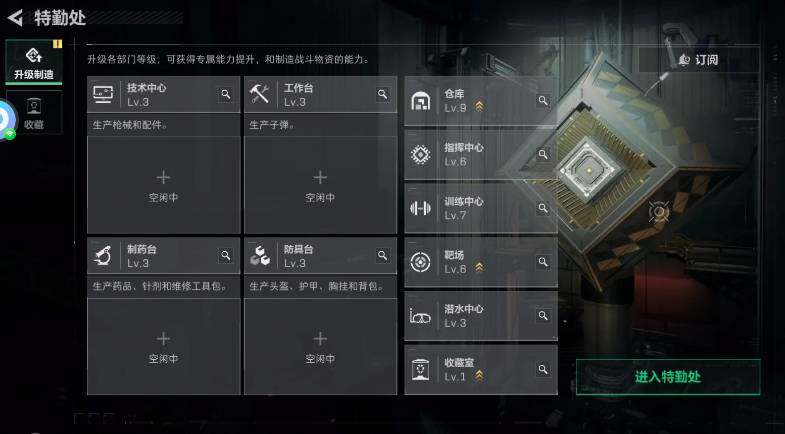785x434 pixels.
Task: Start crafting in idle 工作台 slot
Action: point(320,185)
